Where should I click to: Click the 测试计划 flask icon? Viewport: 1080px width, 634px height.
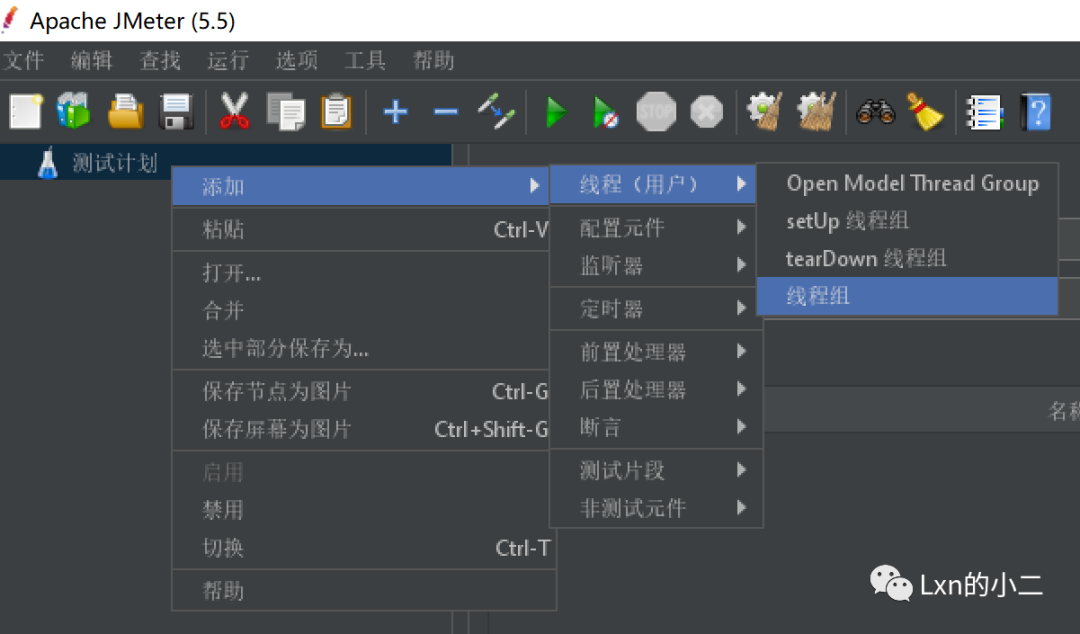point(48,163)
